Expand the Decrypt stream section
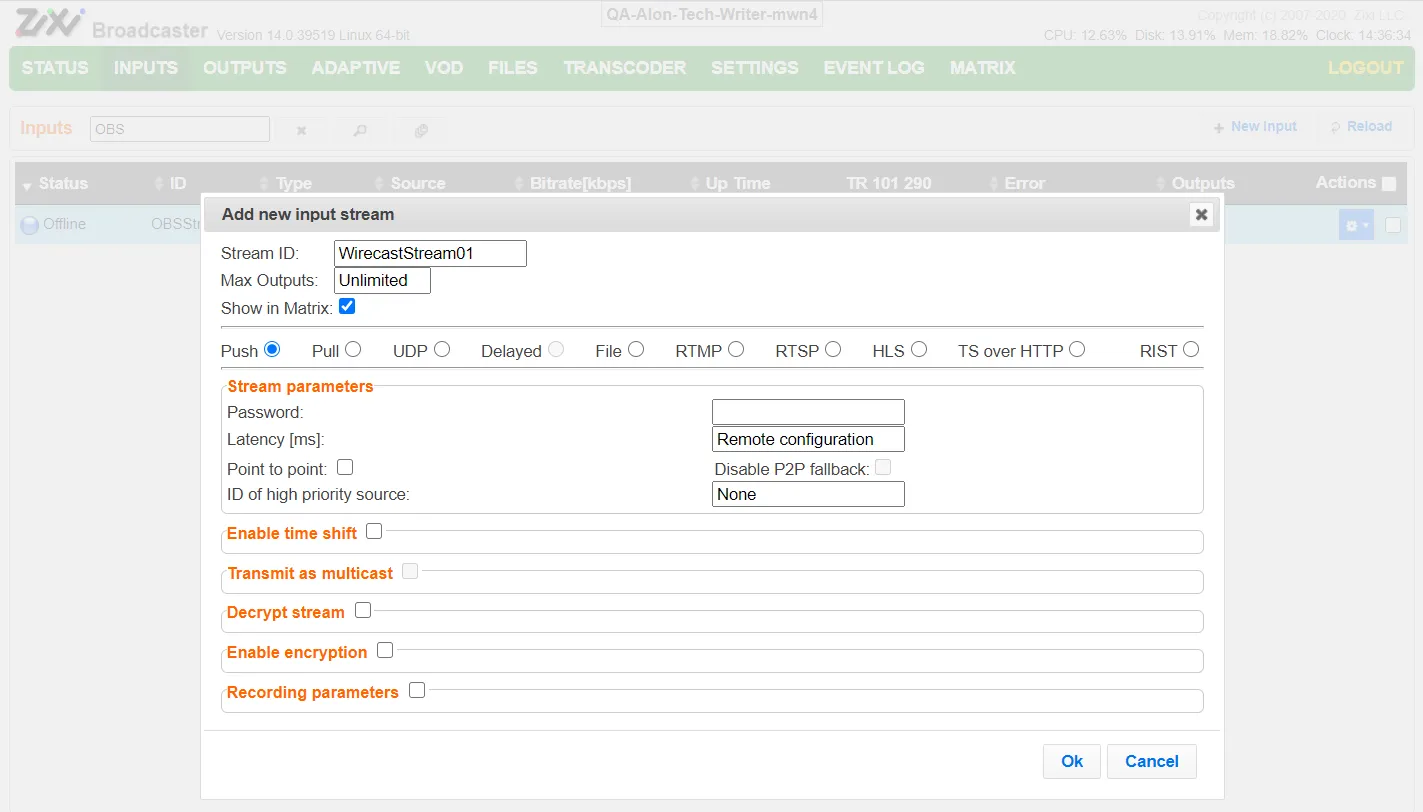This screenshot has width=1423, height=812. (363, 609)
